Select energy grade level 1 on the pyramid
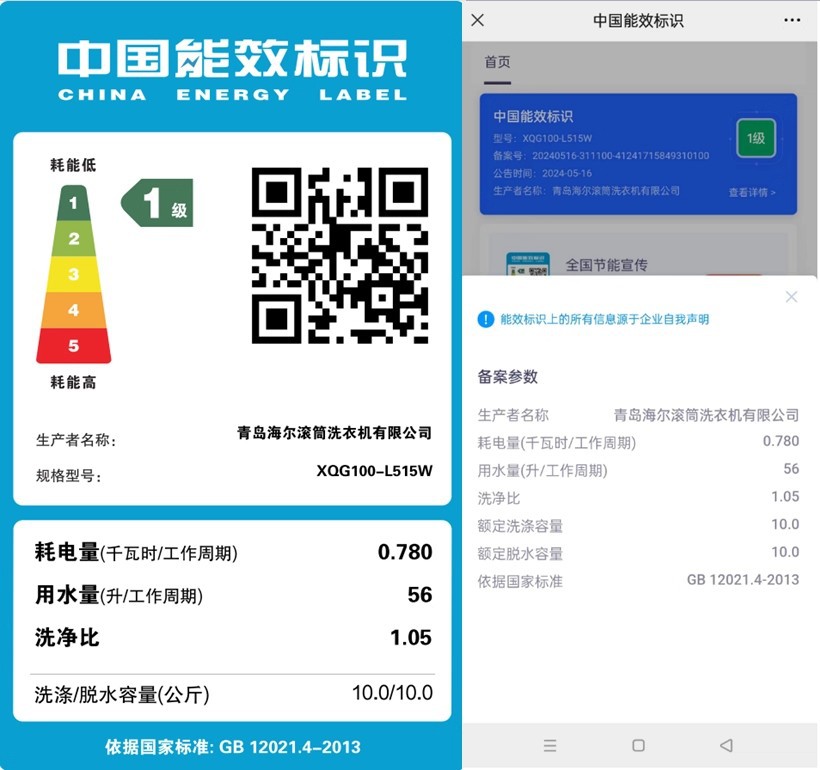 pyautogui.click(x=73, y=202)
